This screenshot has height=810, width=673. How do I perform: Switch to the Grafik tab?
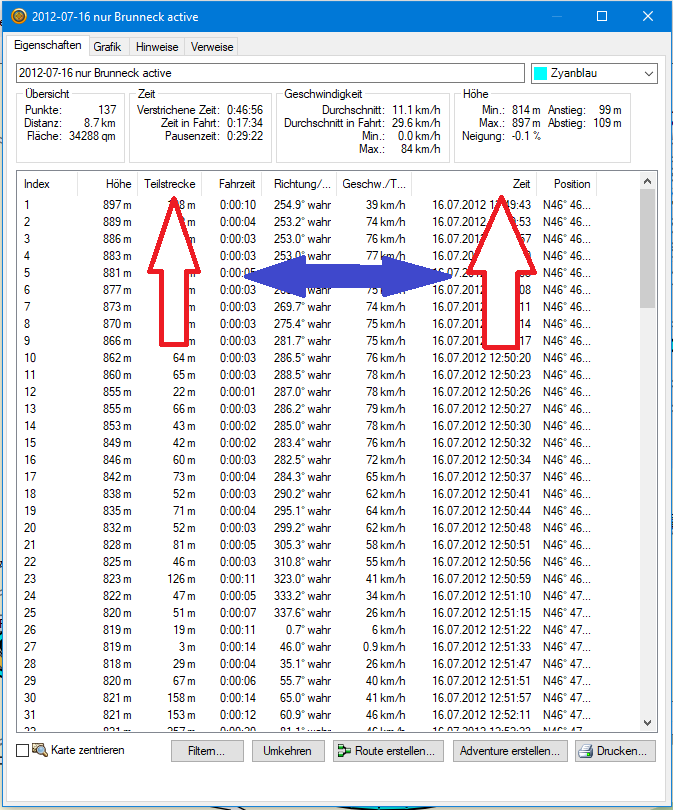pyautogui.click(x=107, y=47)
